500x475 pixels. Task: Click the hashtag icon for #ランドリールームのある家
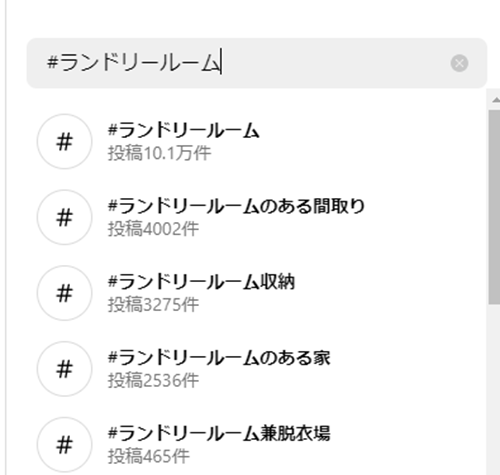click(64, 369)
